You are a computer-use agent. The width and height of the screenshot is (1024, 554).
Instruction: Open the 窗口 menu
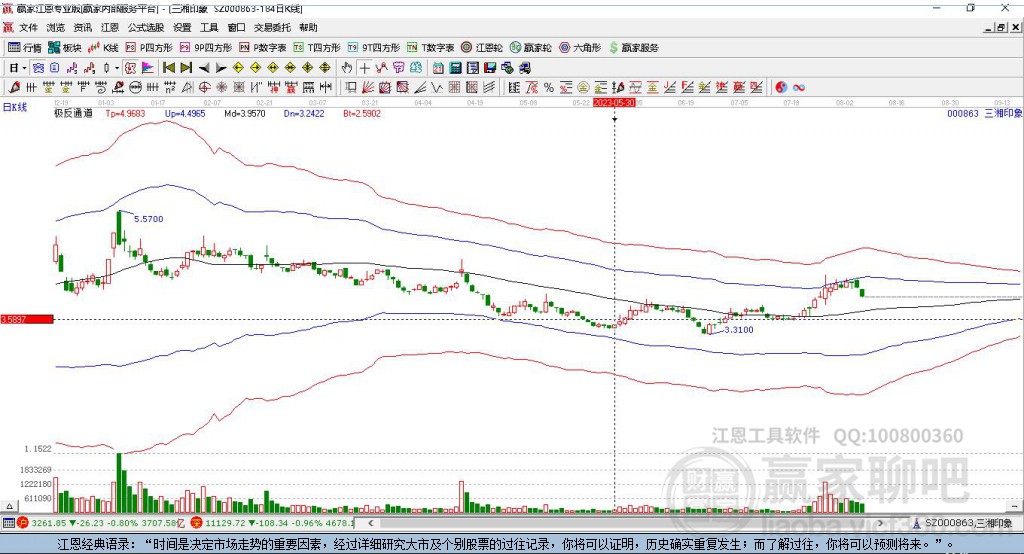click(x=236, y=27)
